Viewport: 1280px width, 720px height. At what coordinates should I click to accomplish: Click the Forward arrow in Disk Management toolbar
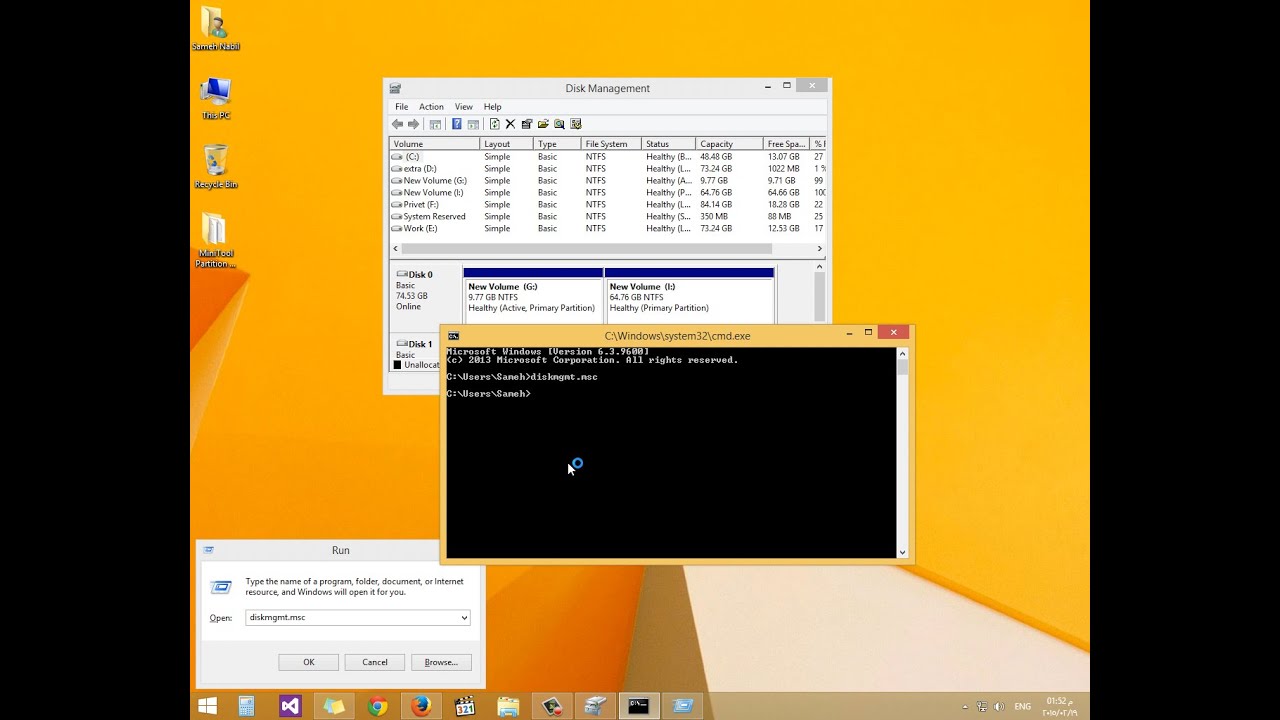click(414, 124)
